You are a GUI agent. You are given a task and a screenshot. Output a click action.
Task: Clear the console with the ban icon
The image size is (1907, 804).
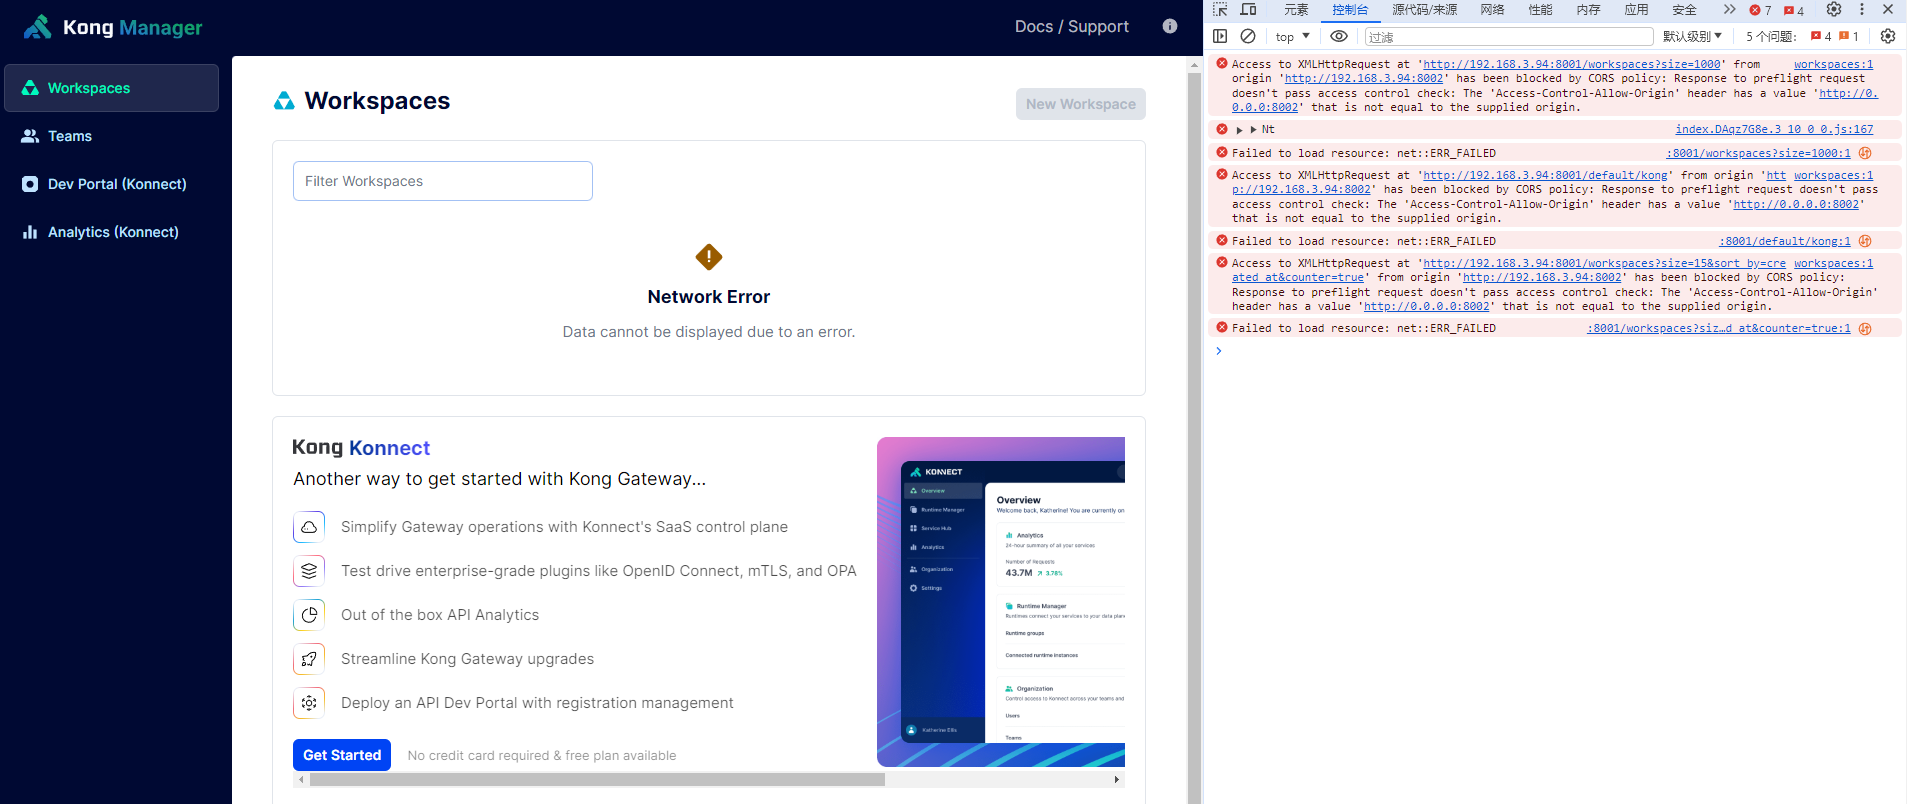click(1248, 36)
